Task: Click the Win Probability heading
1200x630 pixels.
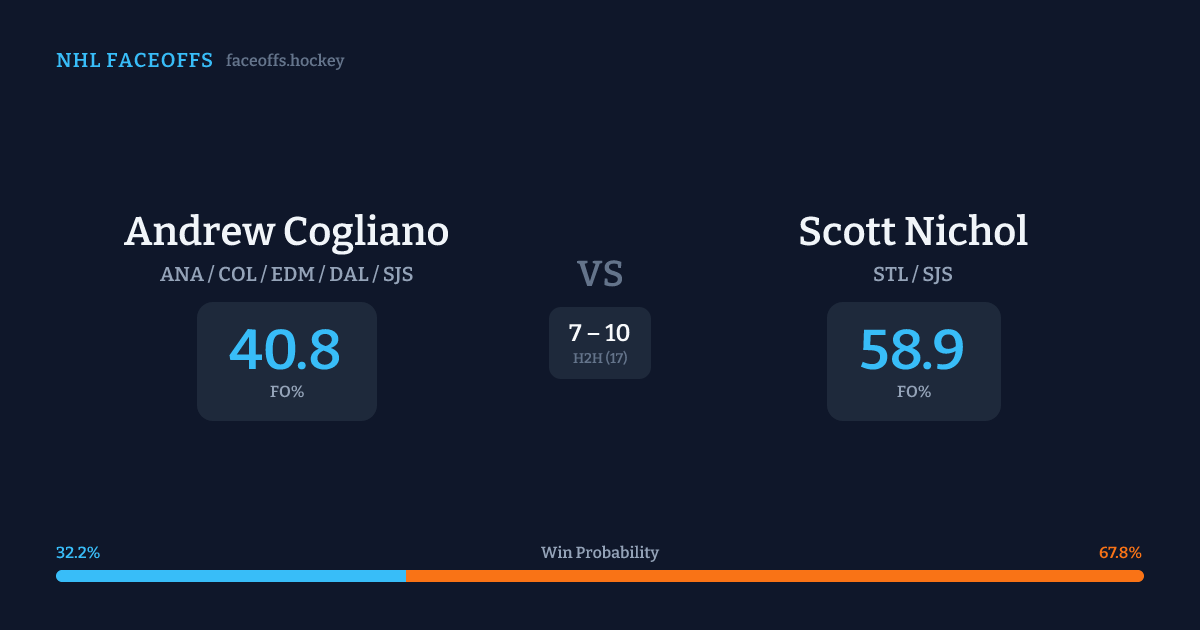Action: 600,553
